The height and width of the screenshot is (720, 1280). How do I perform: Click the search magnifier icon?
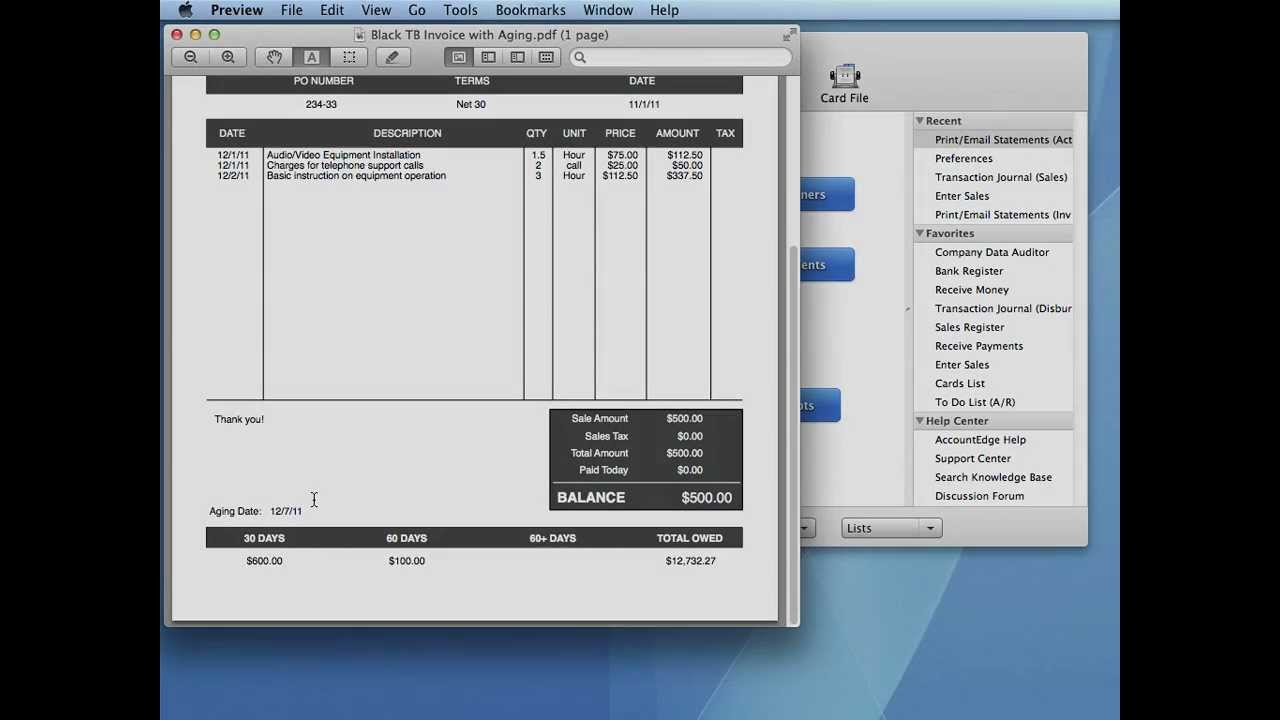[x=579, y=57]
